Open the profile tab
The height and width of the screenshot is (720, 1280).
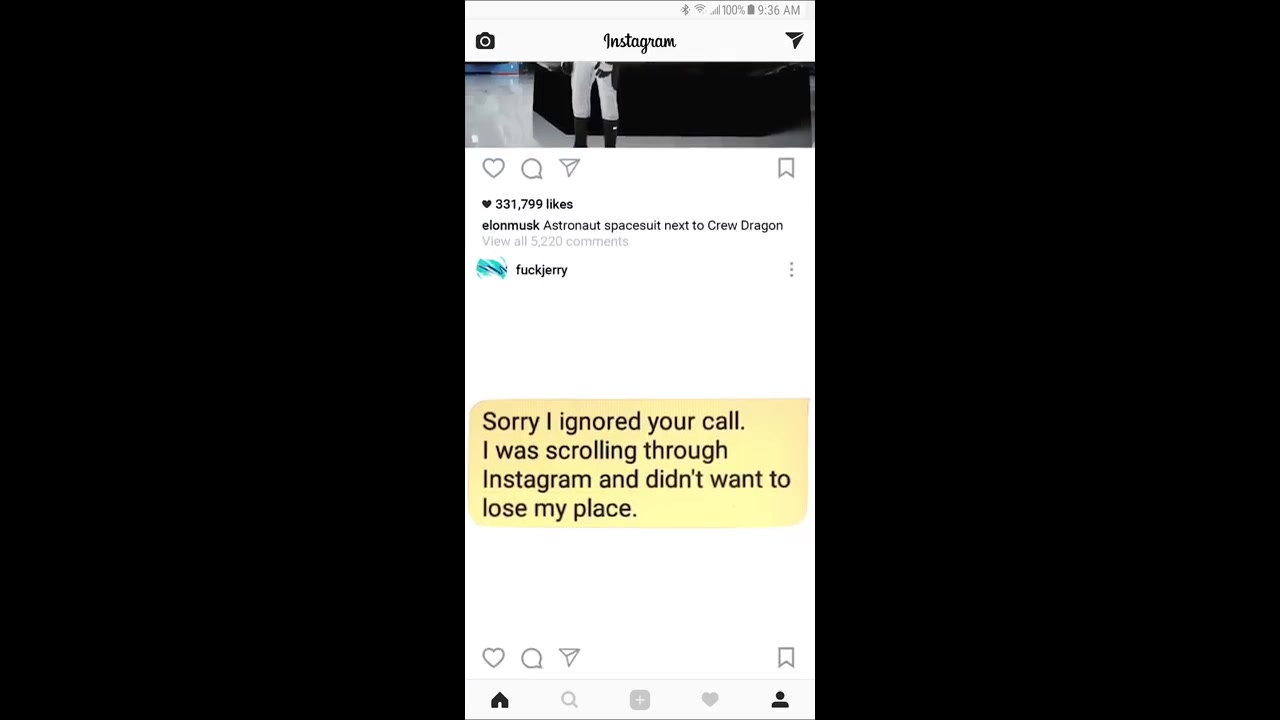(780, 700)
